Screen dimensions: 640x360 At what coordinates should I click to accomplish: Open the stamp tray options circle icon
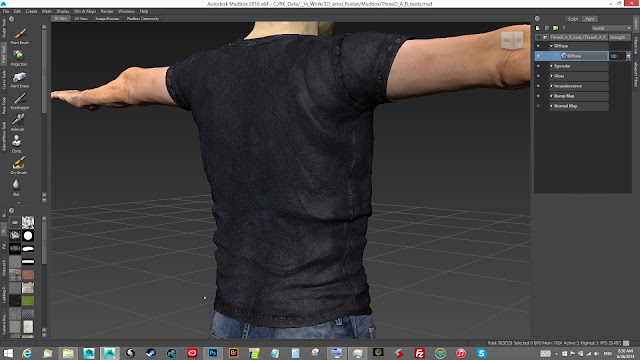pyautogui.click(x=11, y=211)
